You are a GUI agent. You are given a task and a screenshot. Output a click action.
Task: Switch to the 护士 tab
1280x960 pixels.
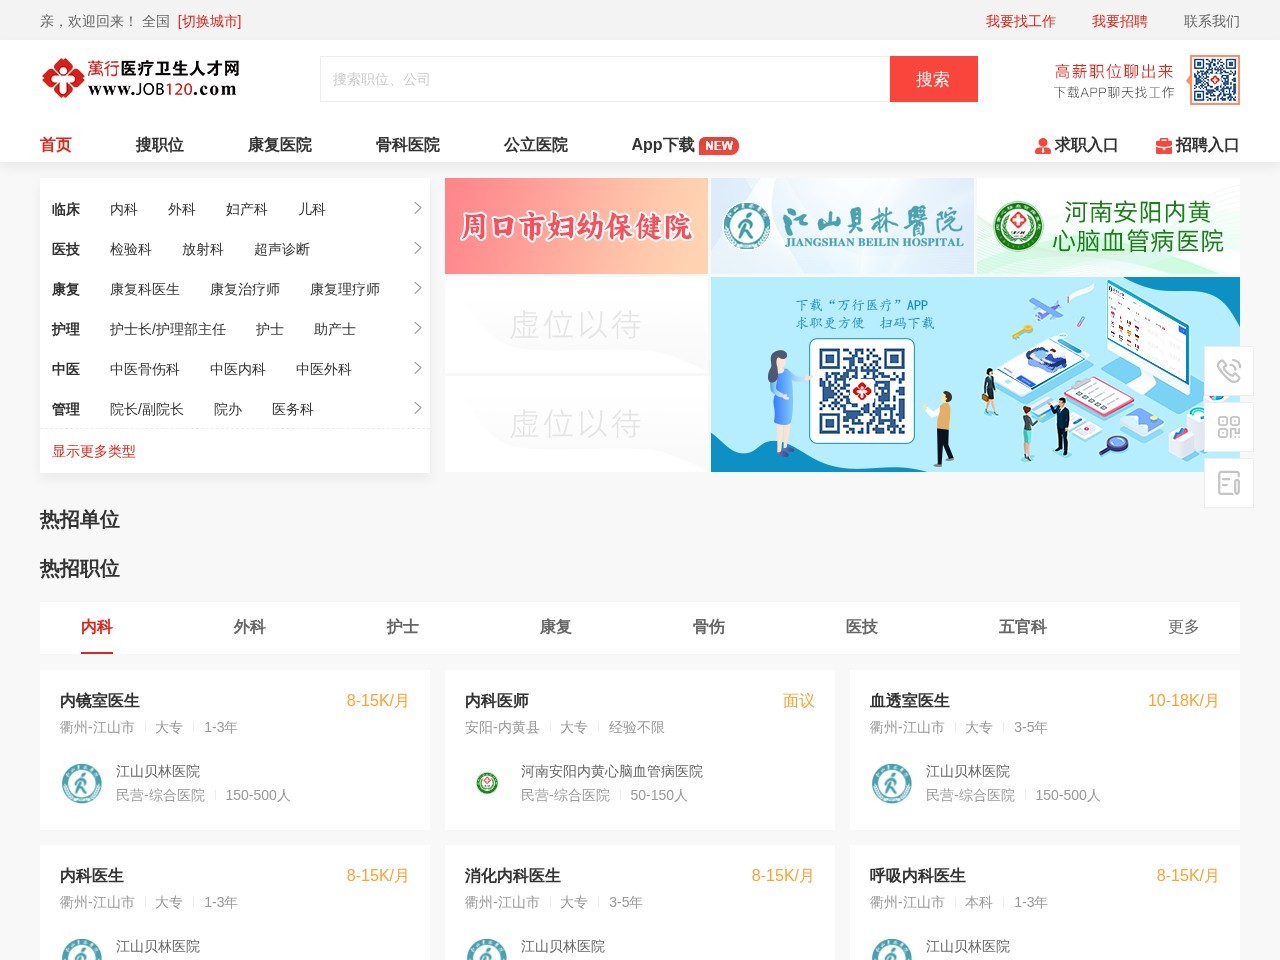tap(403, 627)
